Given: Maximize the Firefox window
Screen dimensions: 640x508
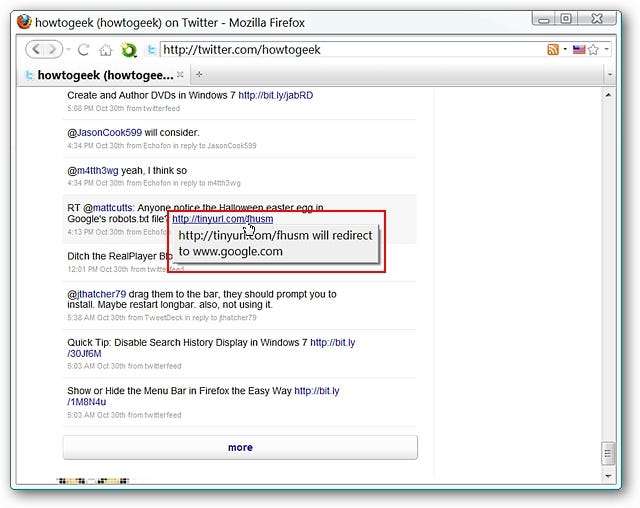Looking at the screenshot, I should tap(566, 18).
